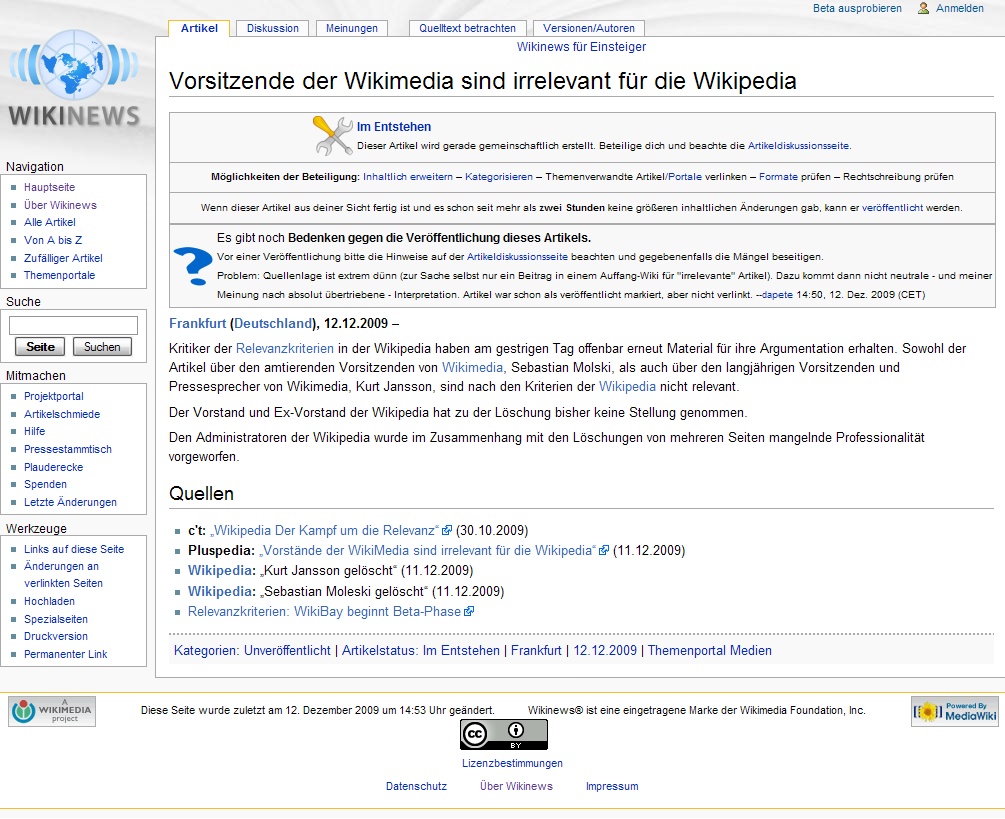Click the wrench and screwdriver icon
This screenshot has height=819, width=1005.
(x=333, y=135)
